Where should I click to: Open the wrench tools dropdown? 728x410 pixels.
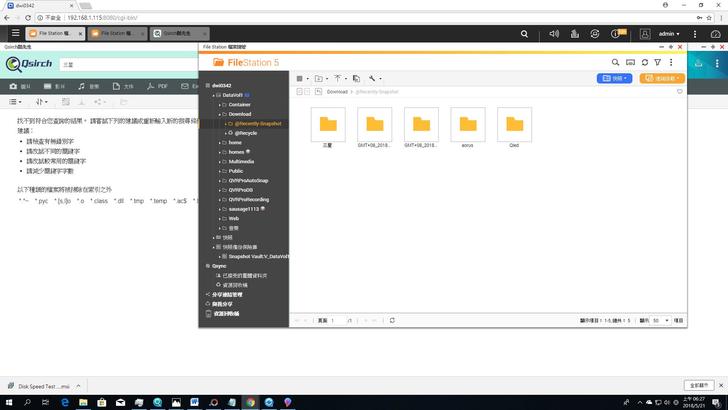pyautogui.click(x=374, y=78)
